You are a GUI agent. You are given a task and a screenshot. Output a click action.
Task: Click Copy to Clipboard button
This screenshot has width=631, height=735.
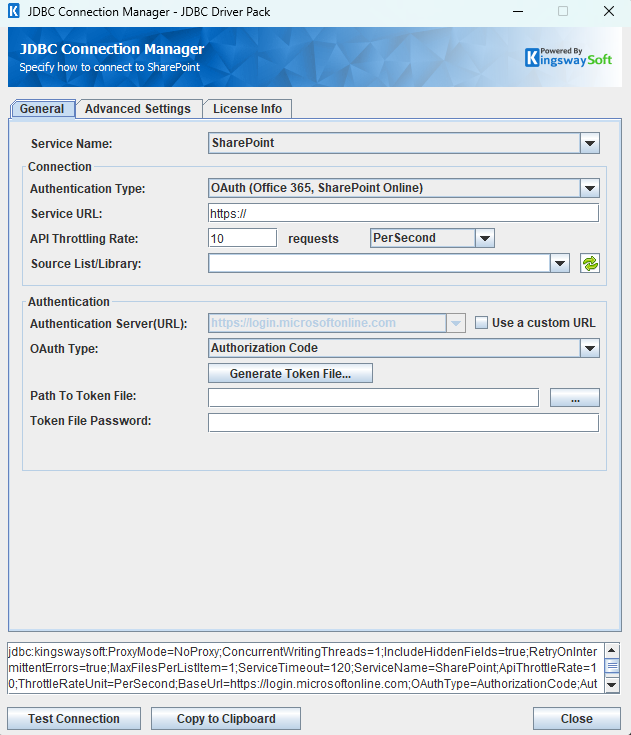pos(226,718)
